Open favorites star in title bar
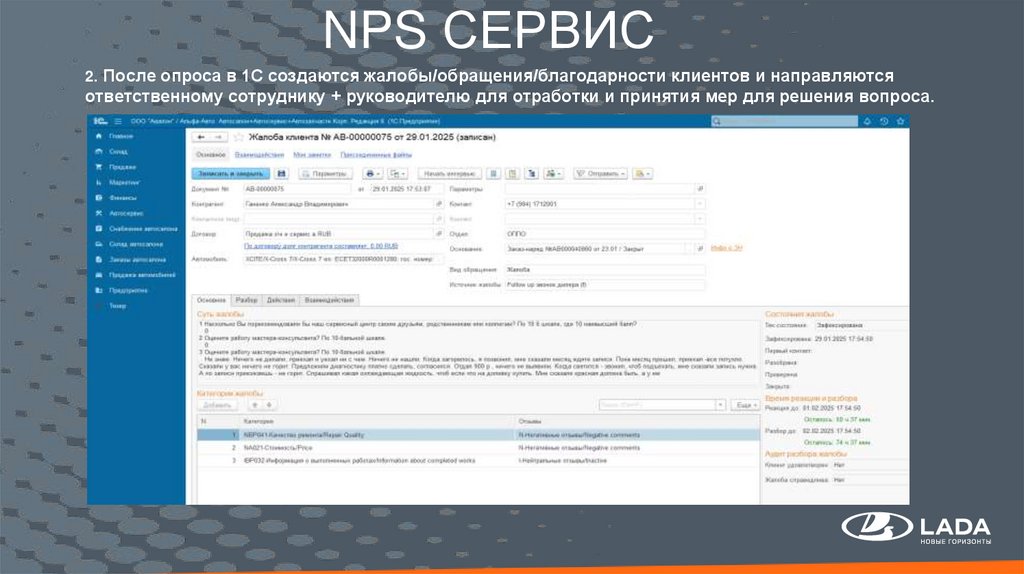Screen dimensions: 1024x574 click(901, 121)
